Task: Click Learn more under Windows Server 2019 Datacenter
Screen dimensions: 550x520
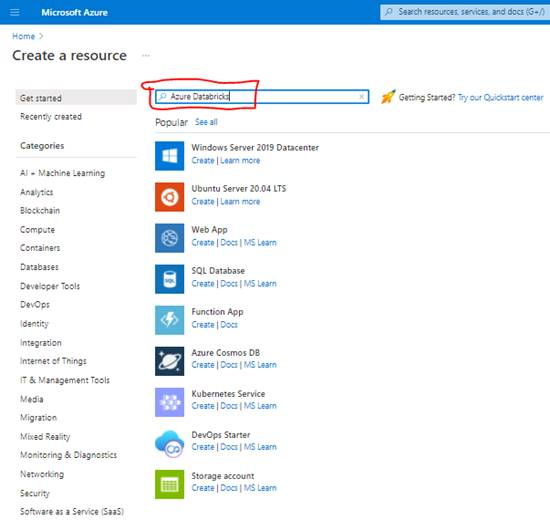Action: tap(240, 160)
